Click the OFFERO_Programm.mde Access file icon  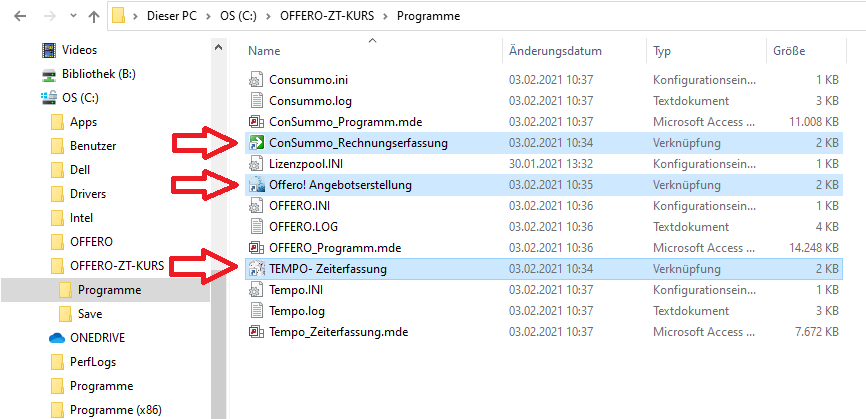pyautogui.click(x=256, y=247)
